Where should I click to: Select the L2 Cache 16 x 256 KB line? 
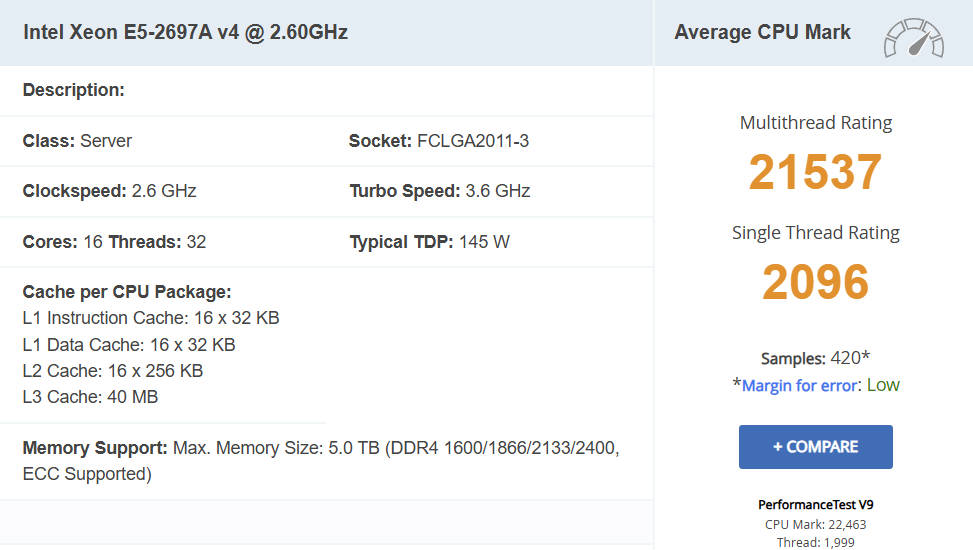[113, 370]
